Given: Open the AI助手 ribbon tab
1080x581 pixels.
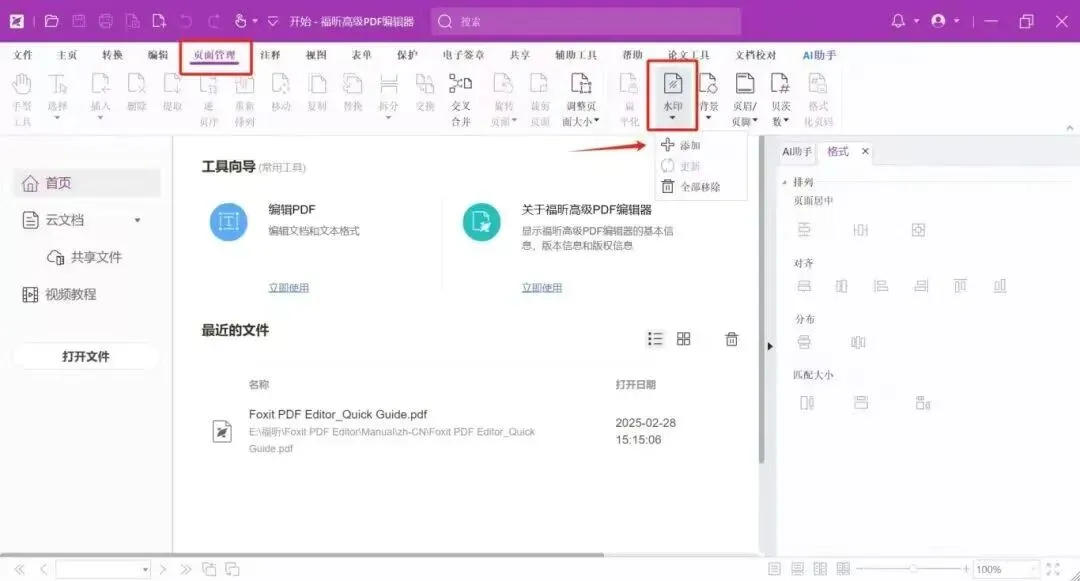Looking at the screenshot, I should click(819, 55).
